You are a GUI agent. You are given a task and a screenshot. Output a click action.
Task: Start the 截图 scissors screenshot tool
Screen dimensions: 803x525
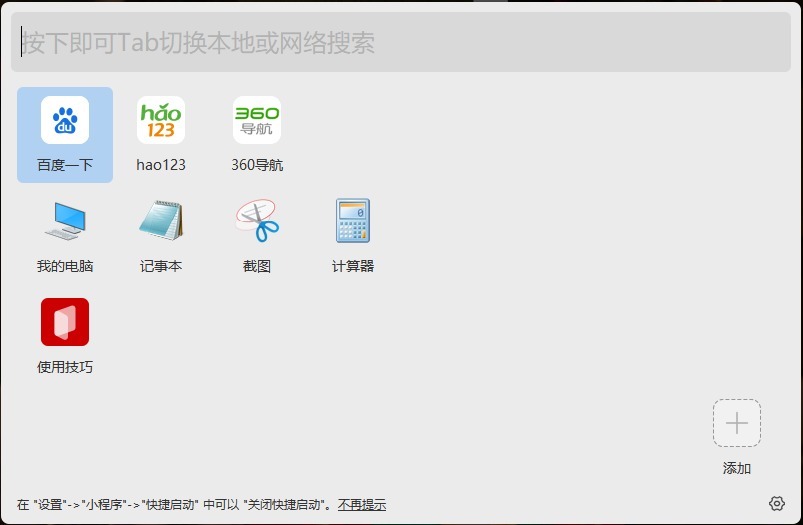(x=257, y=221)
